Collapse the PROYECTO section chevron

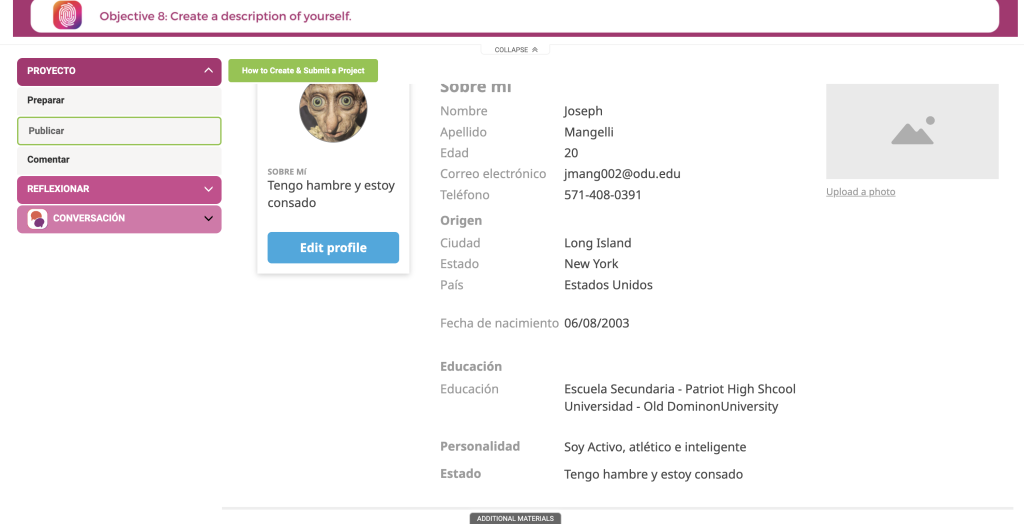pos(208,71)
